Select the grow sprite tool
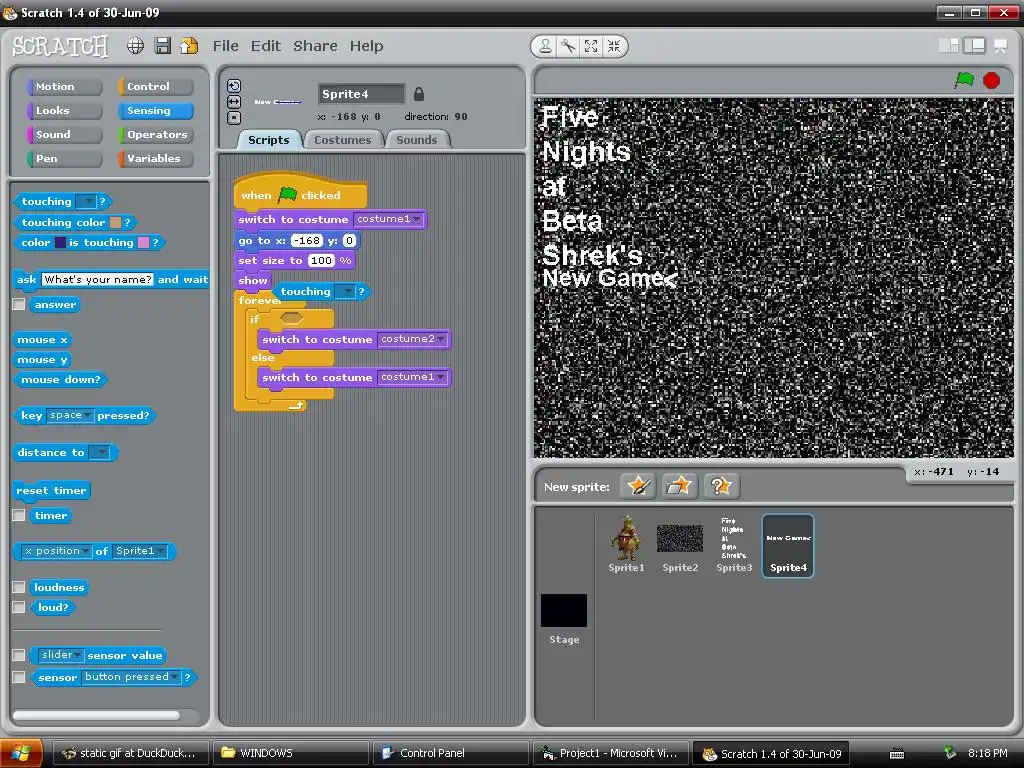This screenshot has height=768, width=1024. (591, 46)
